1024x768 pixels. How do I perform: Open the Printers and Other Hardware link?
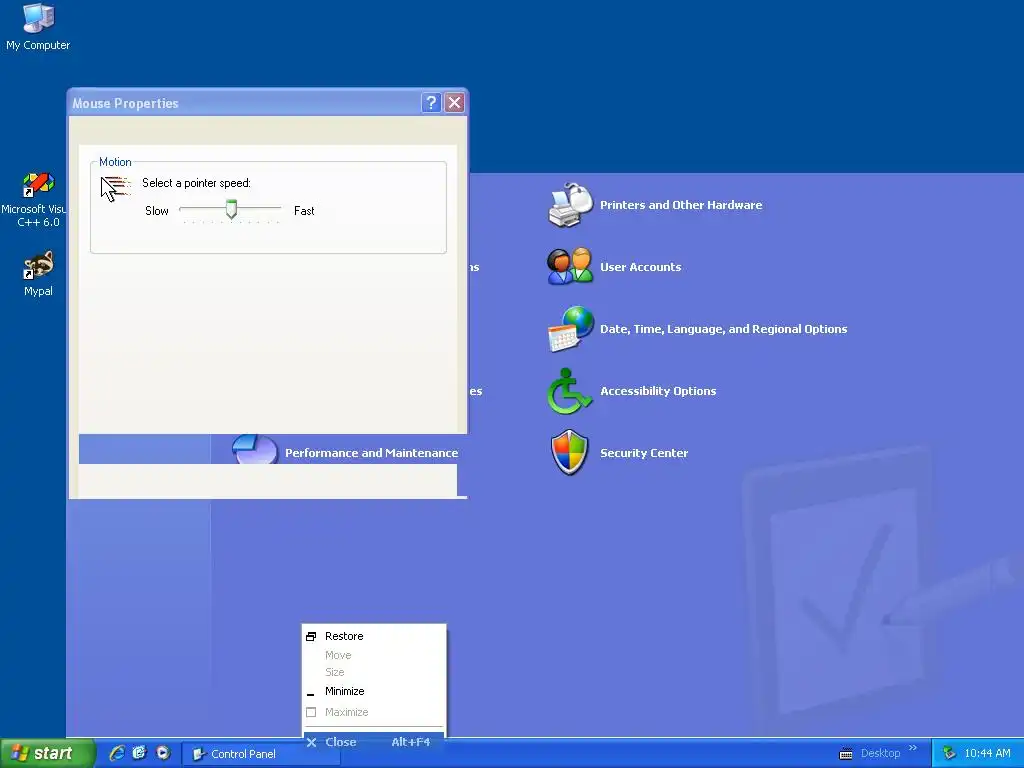point(681,205)
